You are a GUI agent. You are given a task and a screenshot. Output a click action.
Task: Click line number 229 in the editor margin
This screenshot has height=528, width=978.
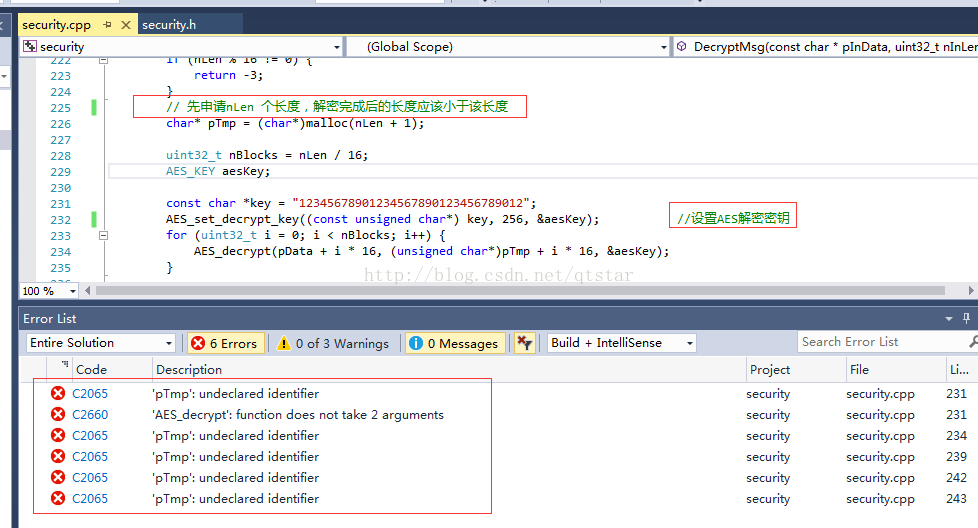click(x=61, y=172)
